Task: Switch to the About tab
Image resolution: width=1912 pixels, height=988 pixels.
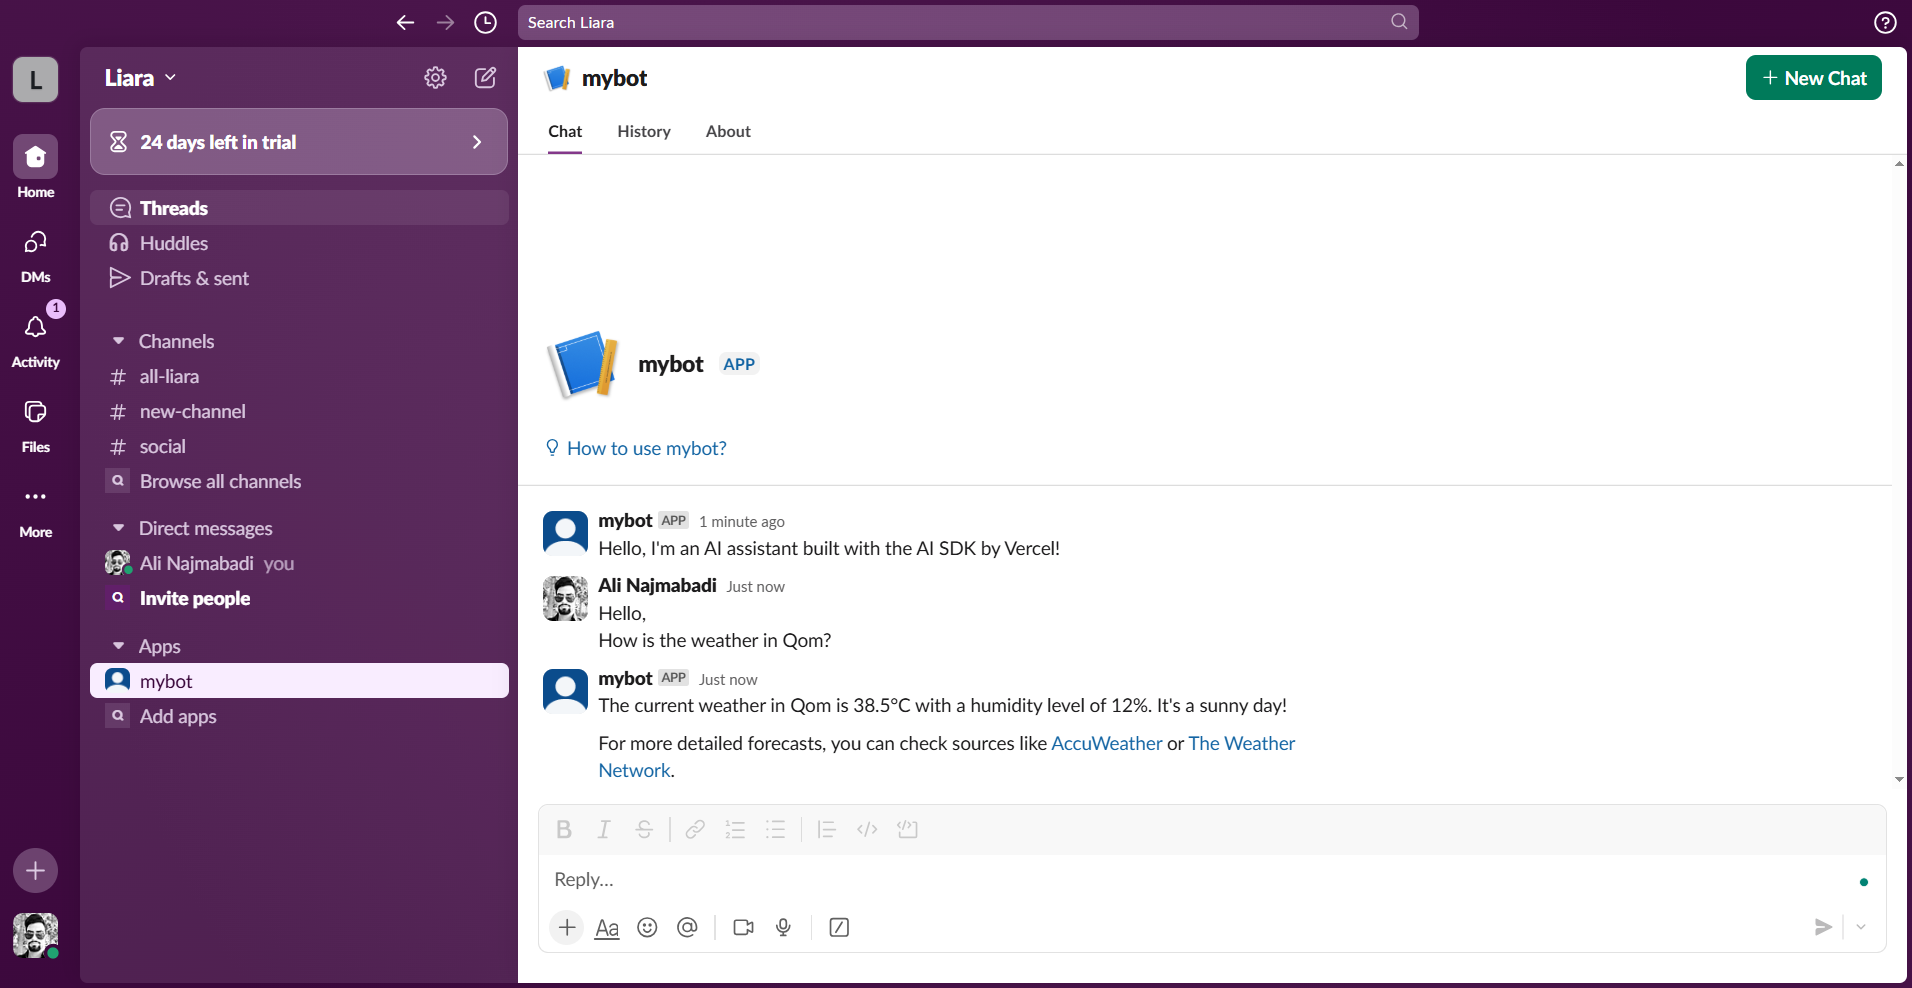Action: pos(728,132)
